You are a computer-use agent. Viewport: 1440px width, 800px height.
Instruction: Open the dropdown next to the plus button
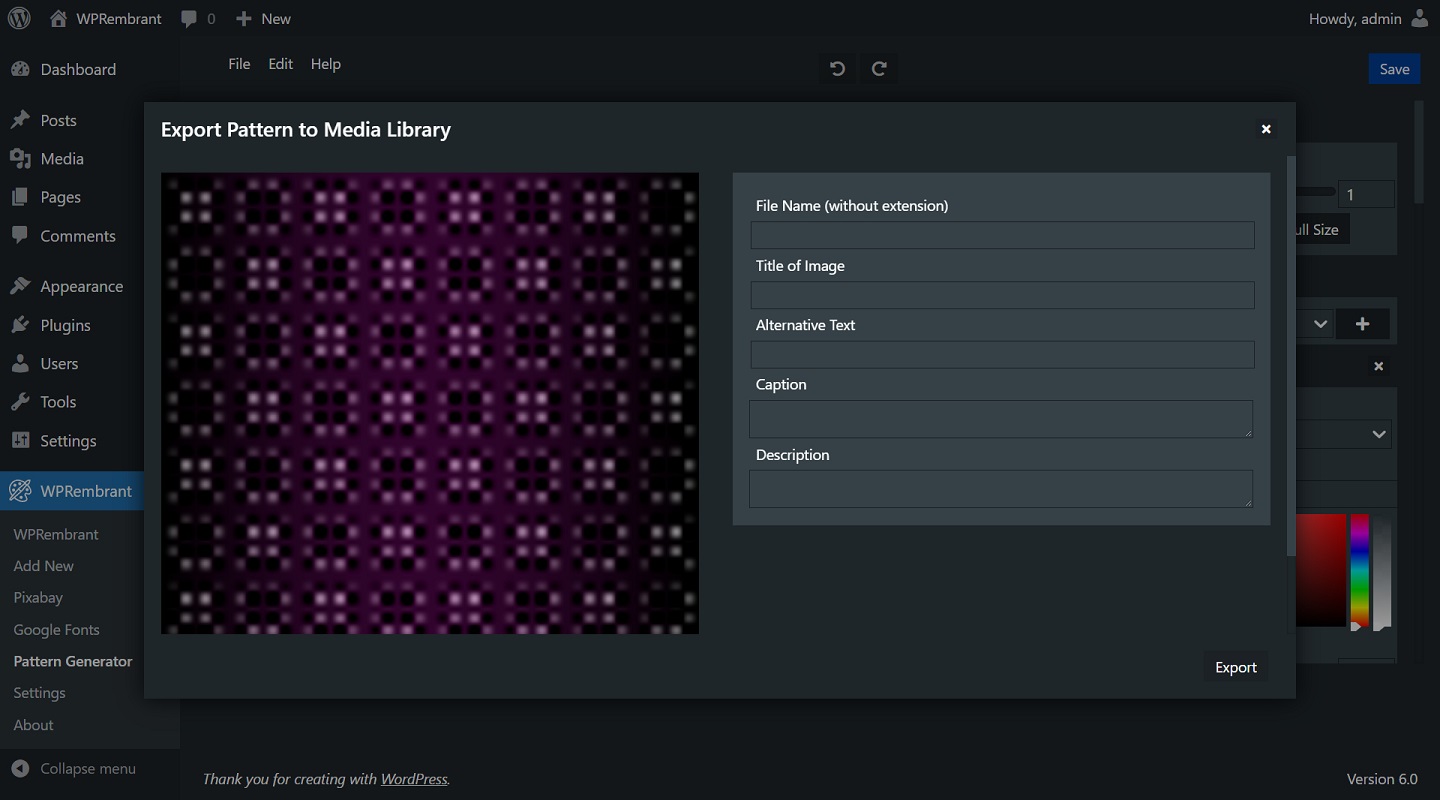click(1320, 323)
